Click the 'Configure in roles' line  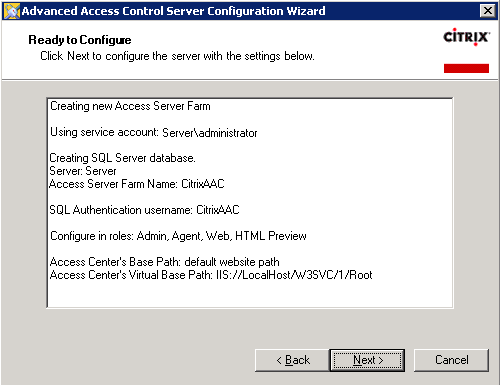pos(178,236)
